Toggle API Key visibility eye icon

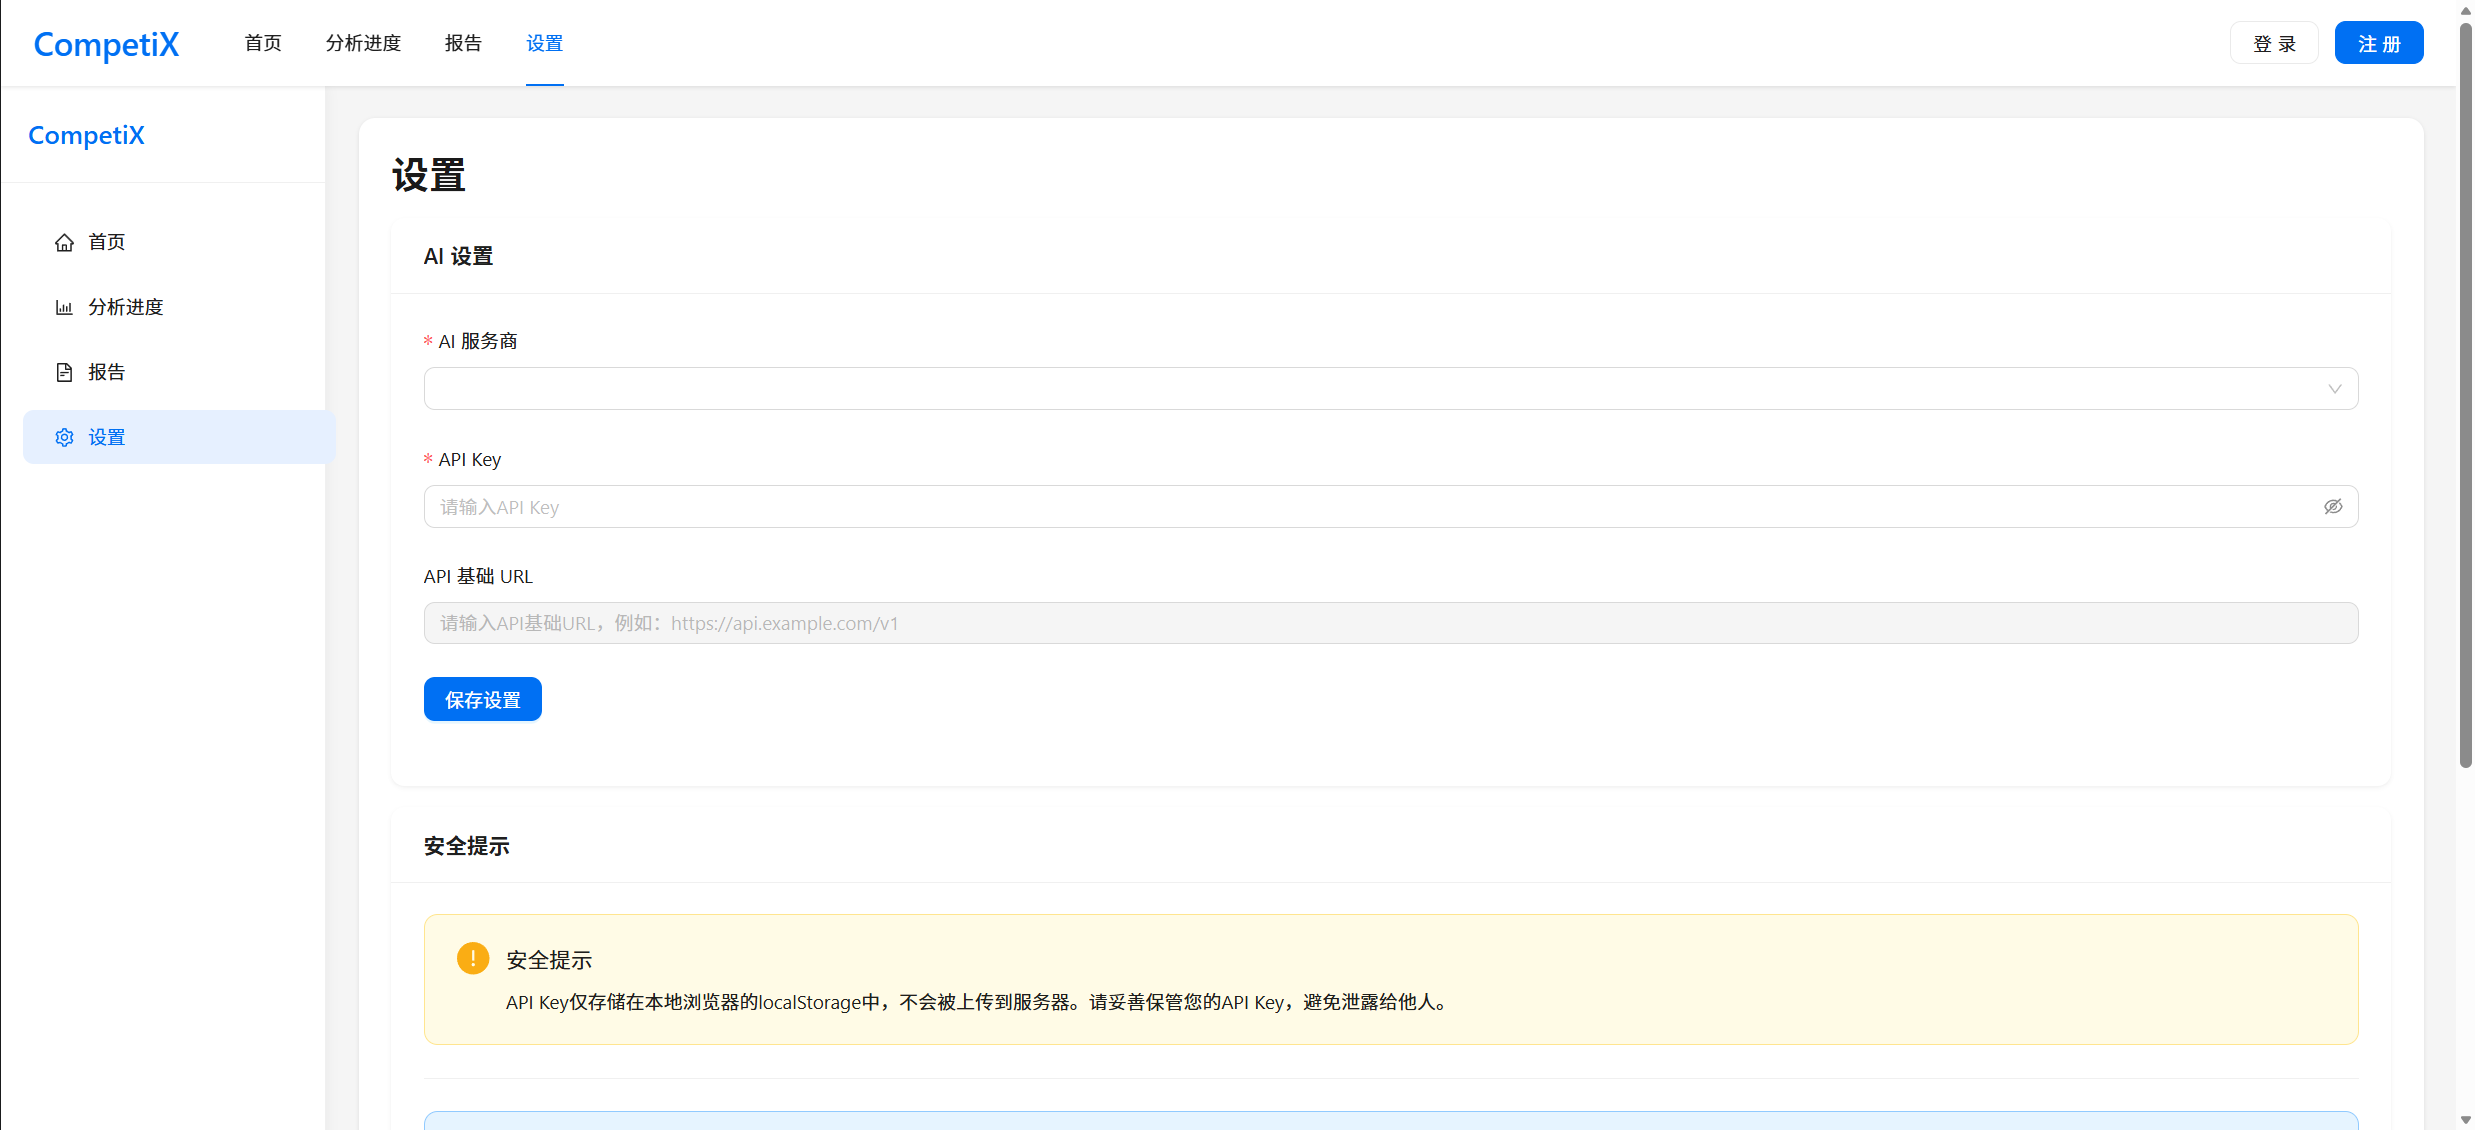point(2333,507)
